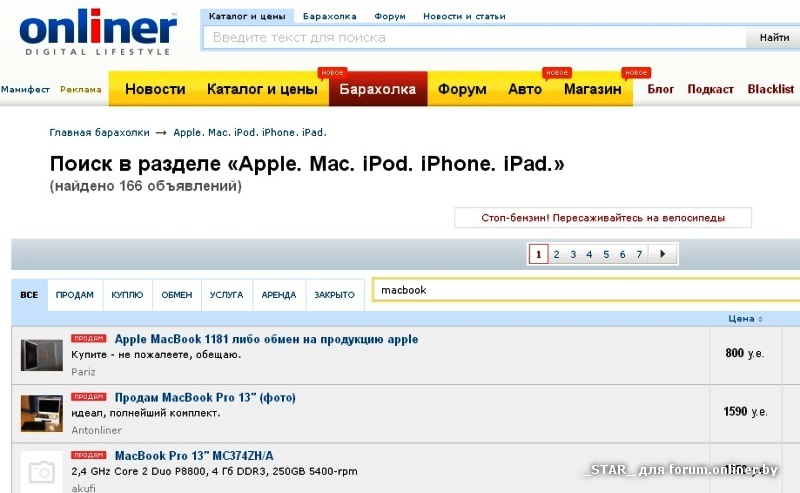Go to next results page arrow

coord(663,254)
